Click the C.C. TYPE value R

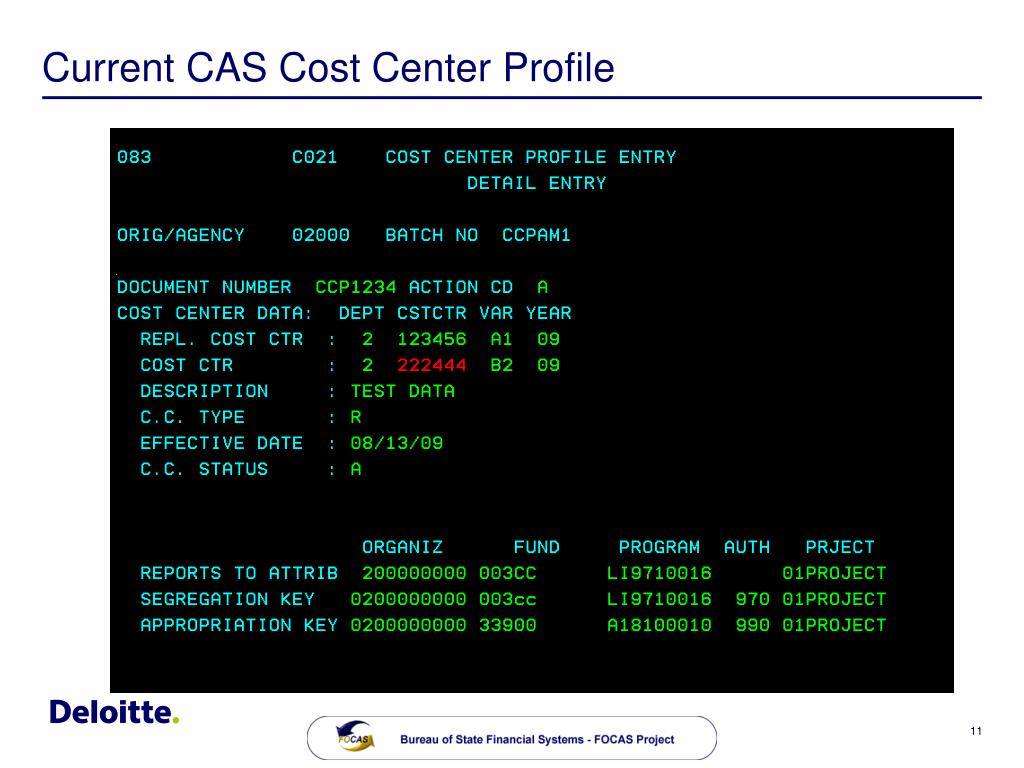tap(356, 417)
